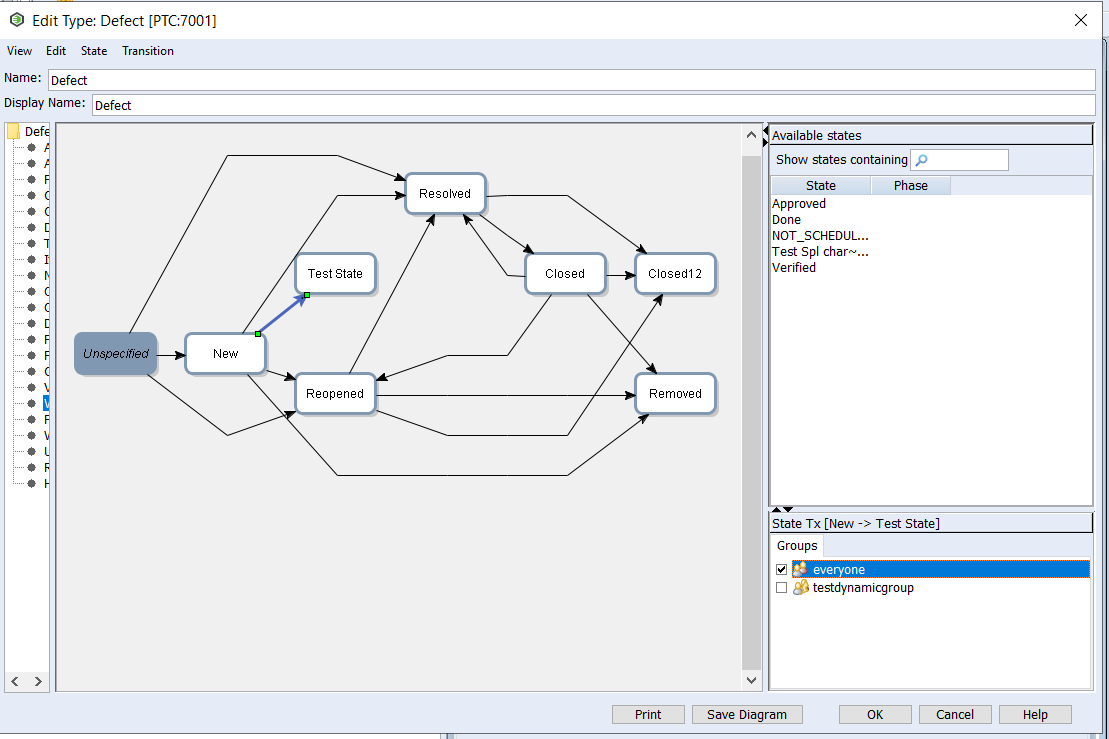
Task: Click the Display Name input field
Action: pyautogui.click(x=593, y=105)
